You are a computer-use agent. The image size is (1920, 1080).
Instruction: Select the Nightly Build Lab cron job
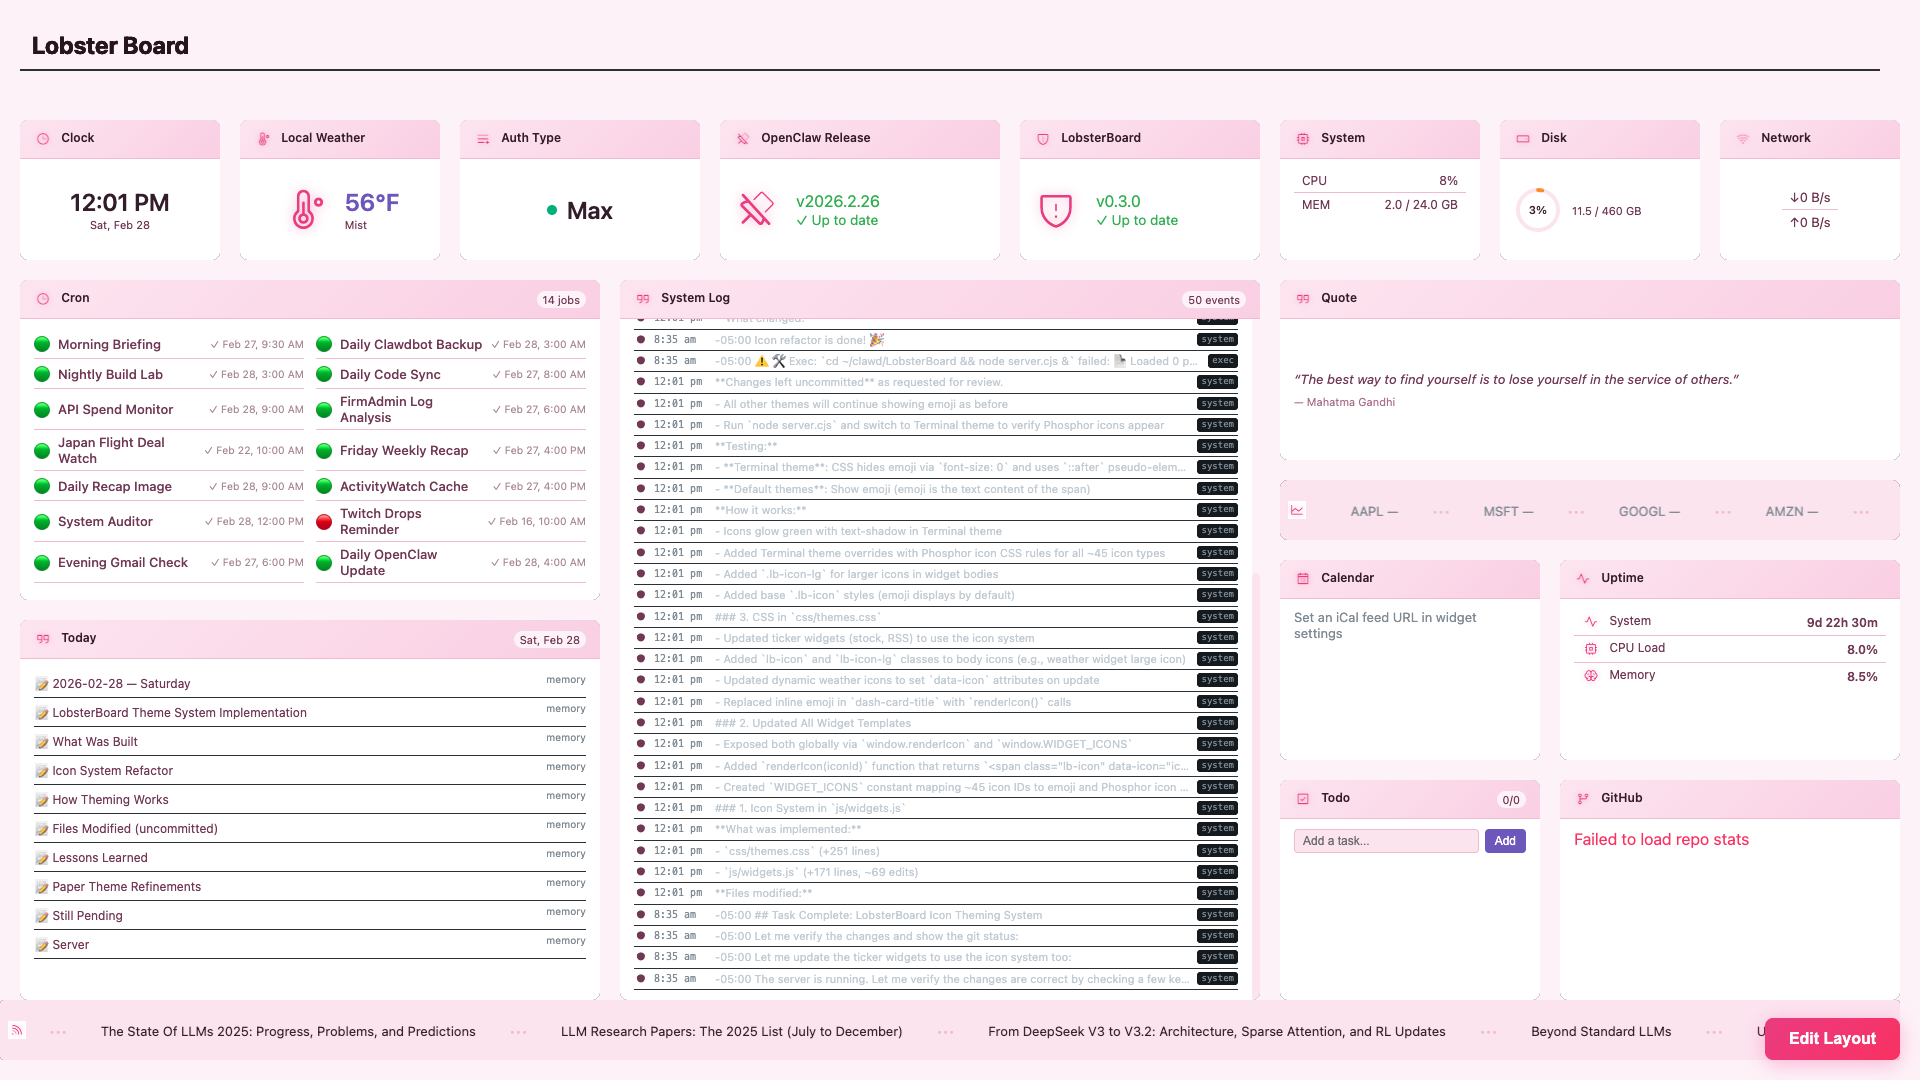[x=110, y=374]
